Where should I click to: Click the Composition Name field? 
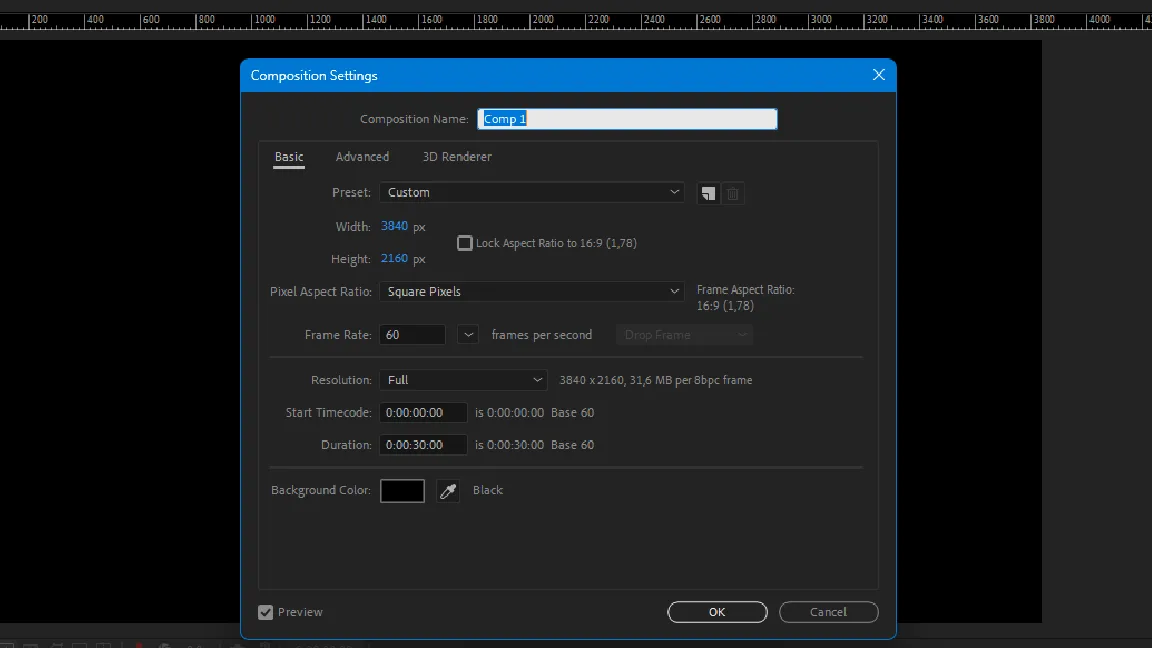[627, 119]
